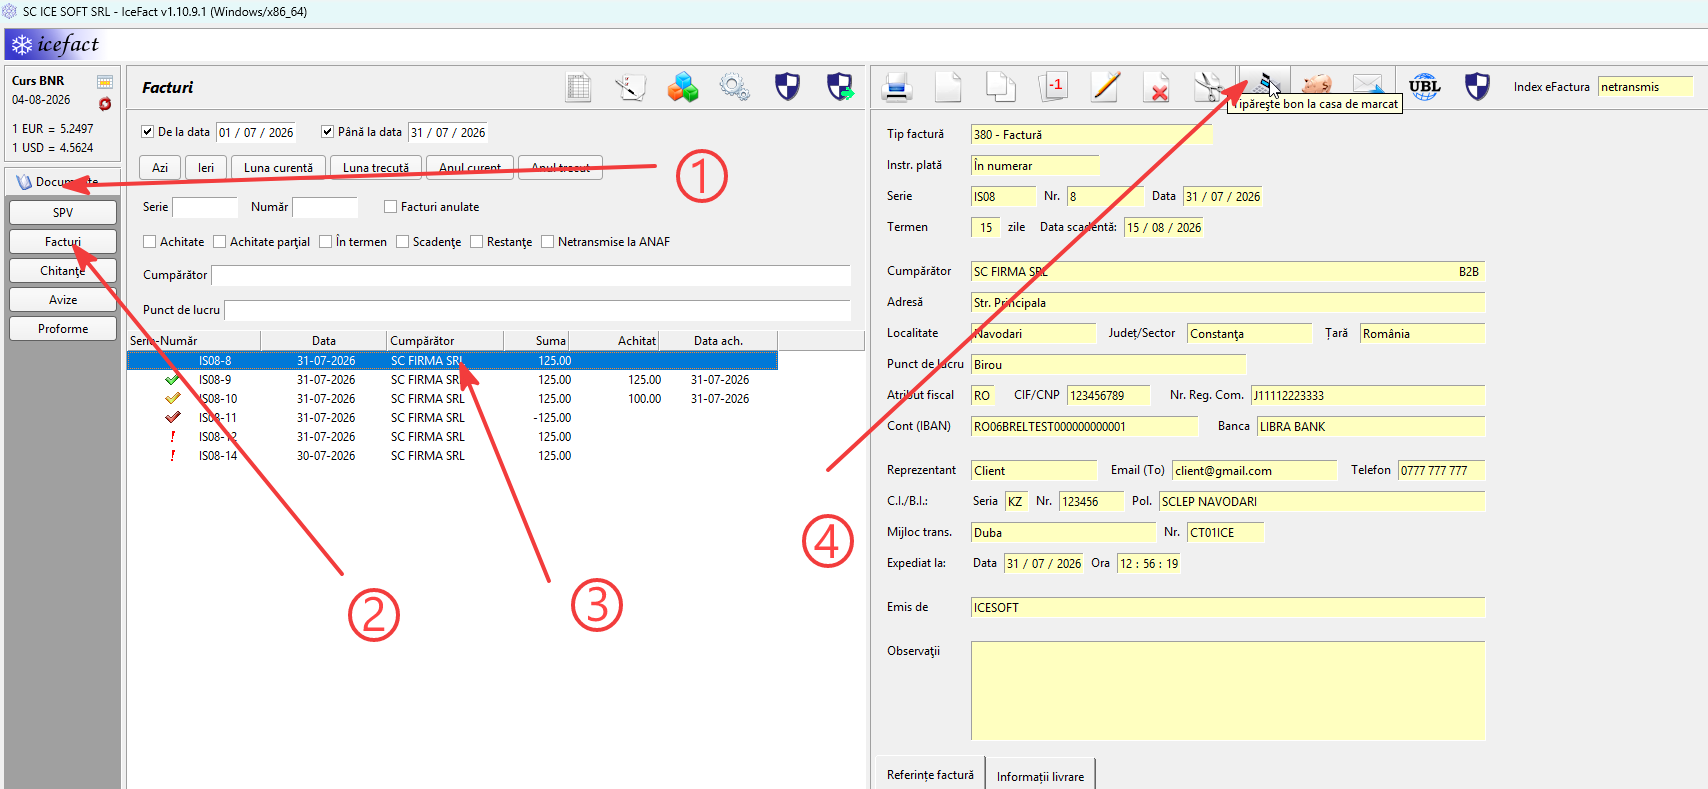Image resolution: width=1708 pixels, height=789 pixels.
Task: Open the BNR exchange rate calendar icon
Action: [x=105, y=81]
